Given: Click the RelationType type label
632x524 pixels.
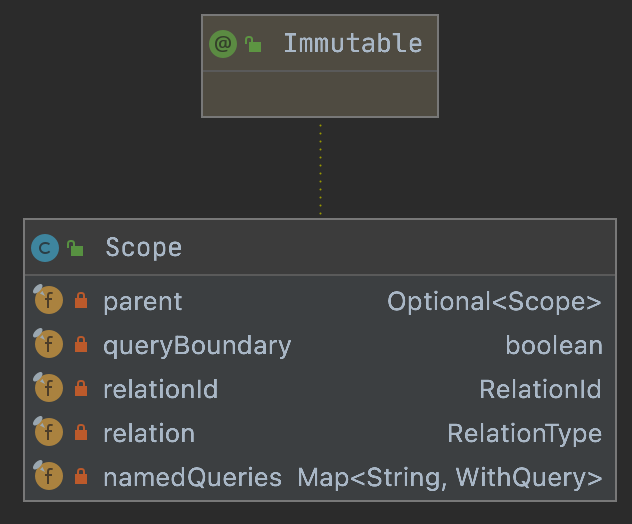Looking at the screenshot, I should 524,433.
